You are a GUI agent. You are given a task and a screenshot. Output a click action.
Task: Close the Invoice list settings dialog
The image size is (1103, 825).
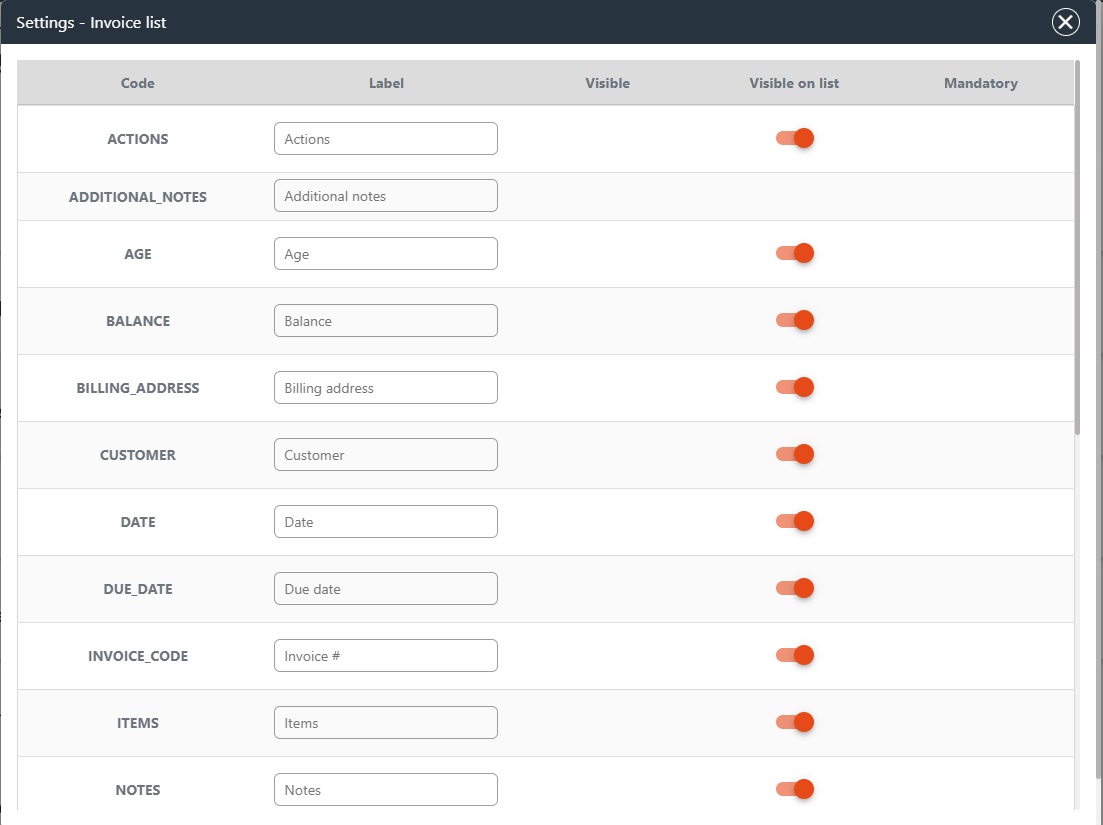pyautogui.click(x=1066, y=22)
